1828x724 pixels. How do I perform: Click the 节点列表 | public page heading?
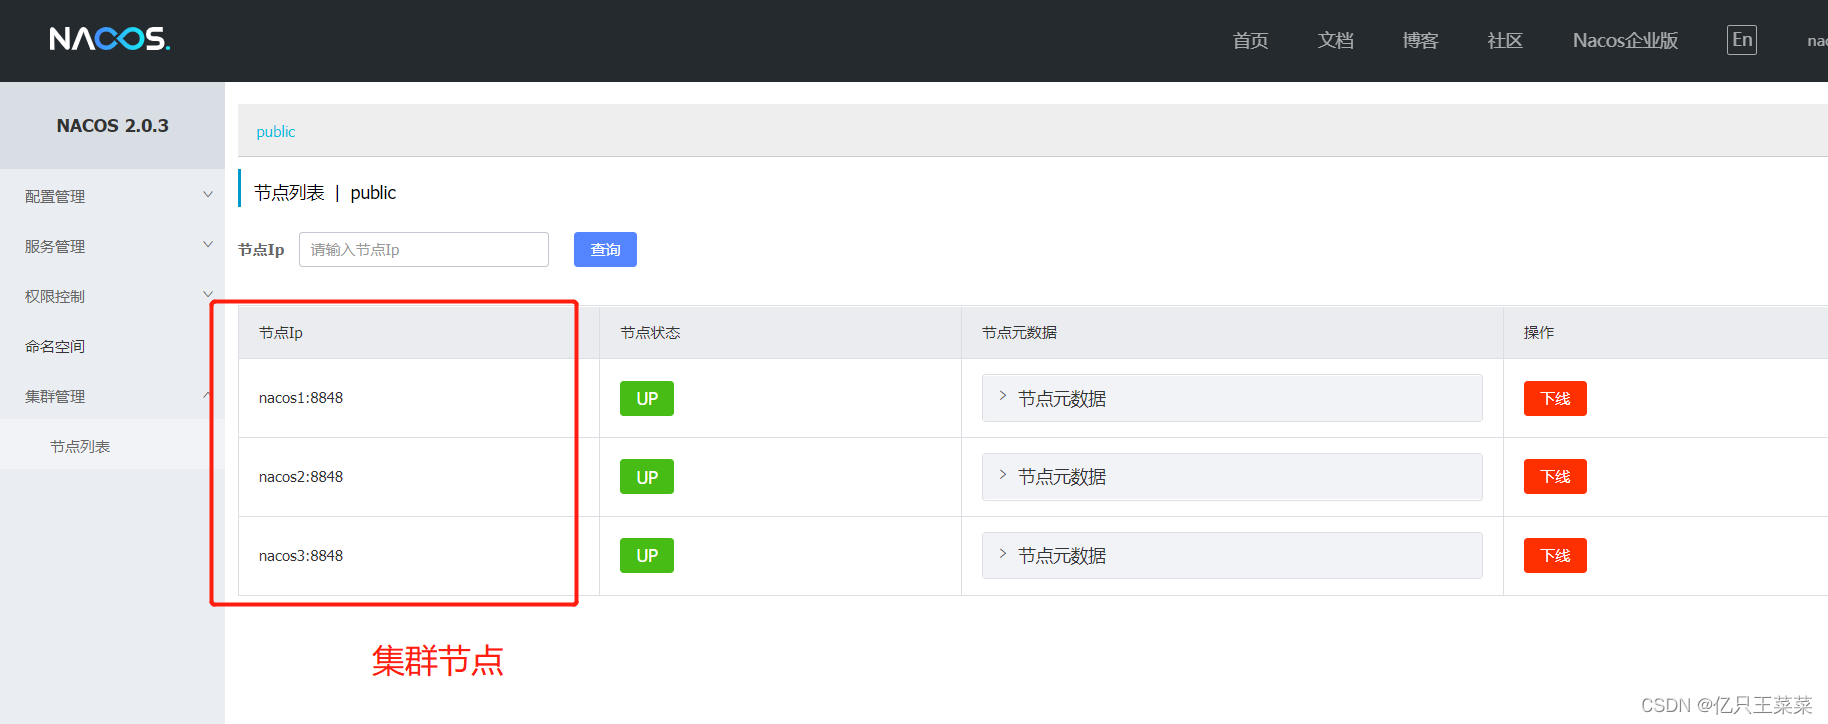(x=325, y=192)
